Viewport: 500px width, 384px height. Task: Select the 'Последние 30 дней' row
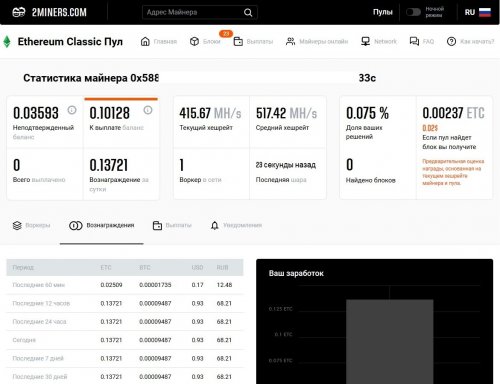(x=125, y=377)
